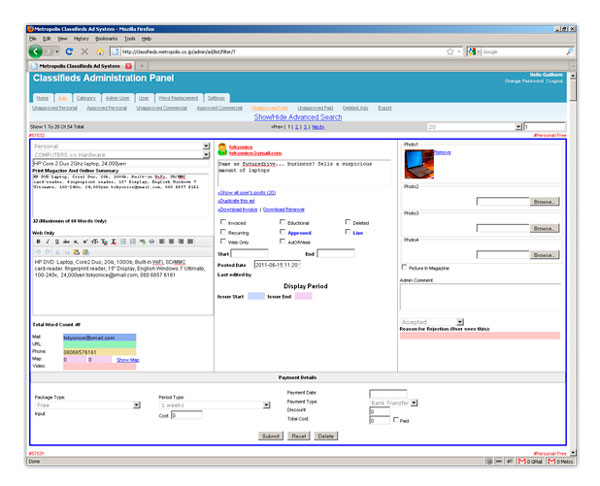Click the Firefox home icon
The image size is (600, 486).
[101, 51]
